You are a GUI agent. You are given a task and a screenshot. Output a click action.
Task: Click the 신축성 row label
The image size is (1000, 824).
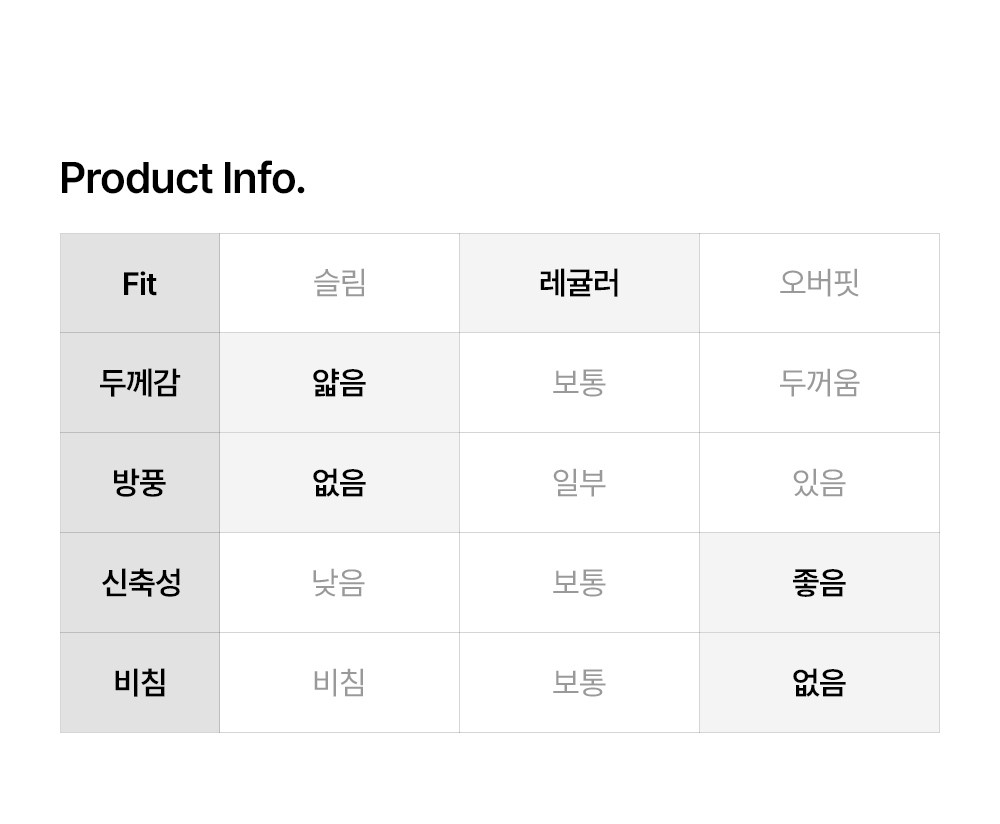click(x=140, y=583)
